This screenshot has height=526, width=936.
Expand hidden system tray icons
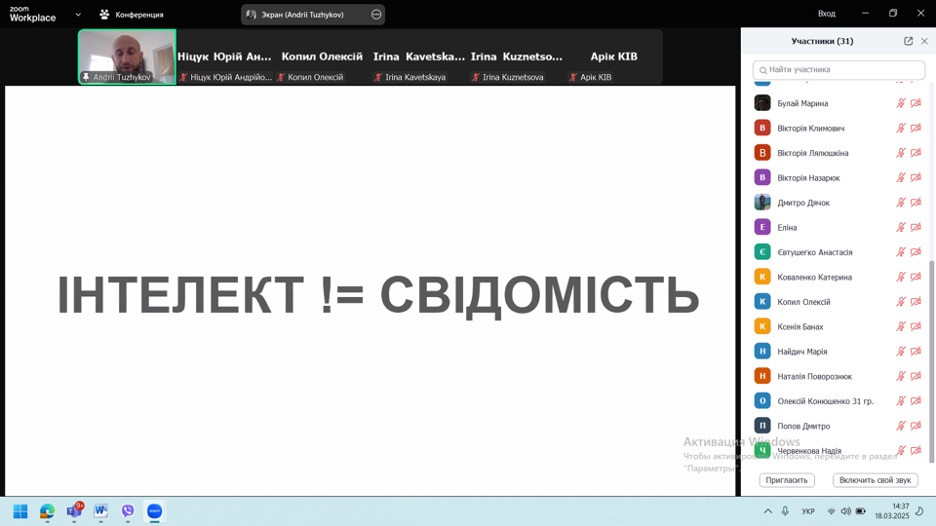point(768,511)
